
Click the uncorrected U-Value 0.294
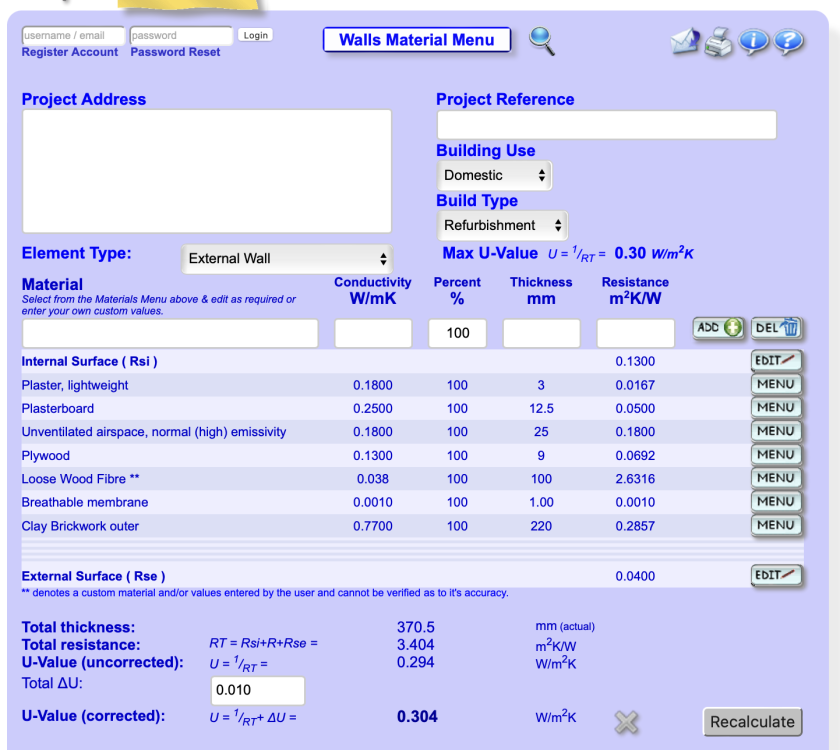click(416, 662)
